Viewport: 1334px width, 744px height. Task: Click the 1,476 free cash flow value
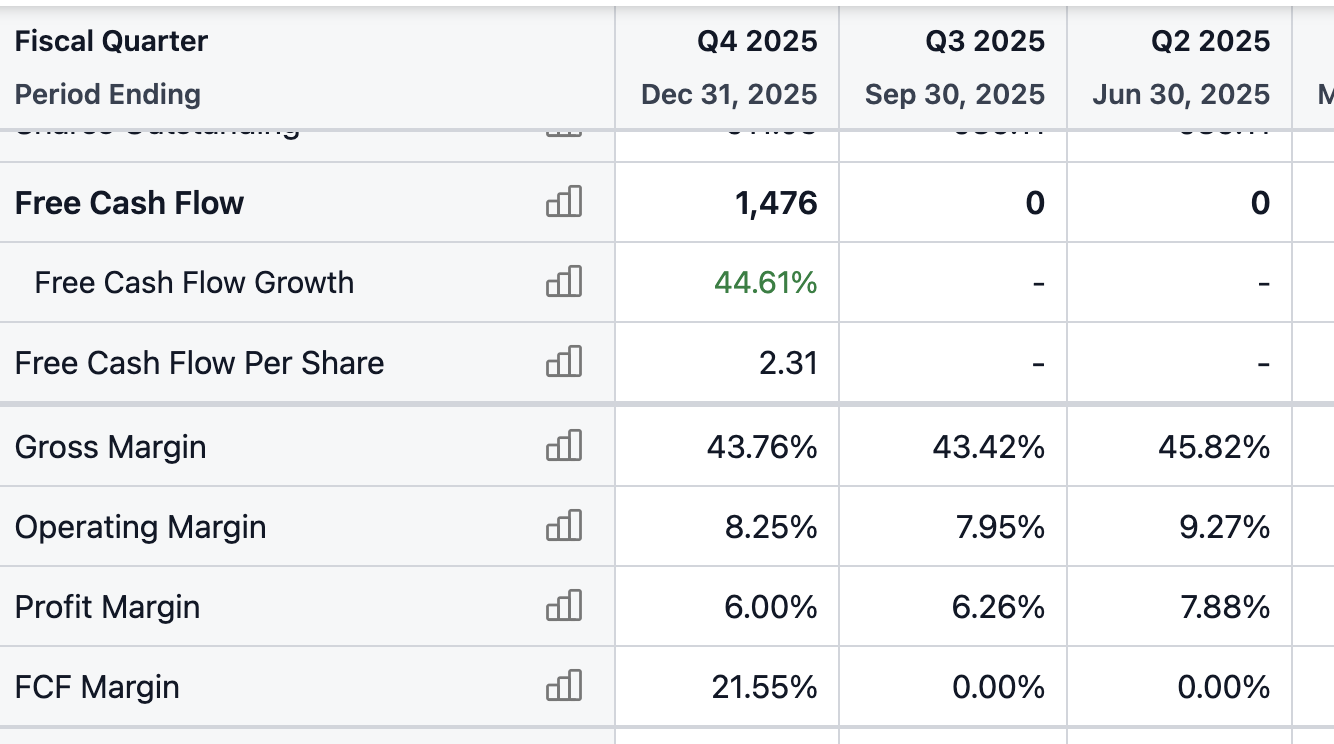[x=776, y=203]
